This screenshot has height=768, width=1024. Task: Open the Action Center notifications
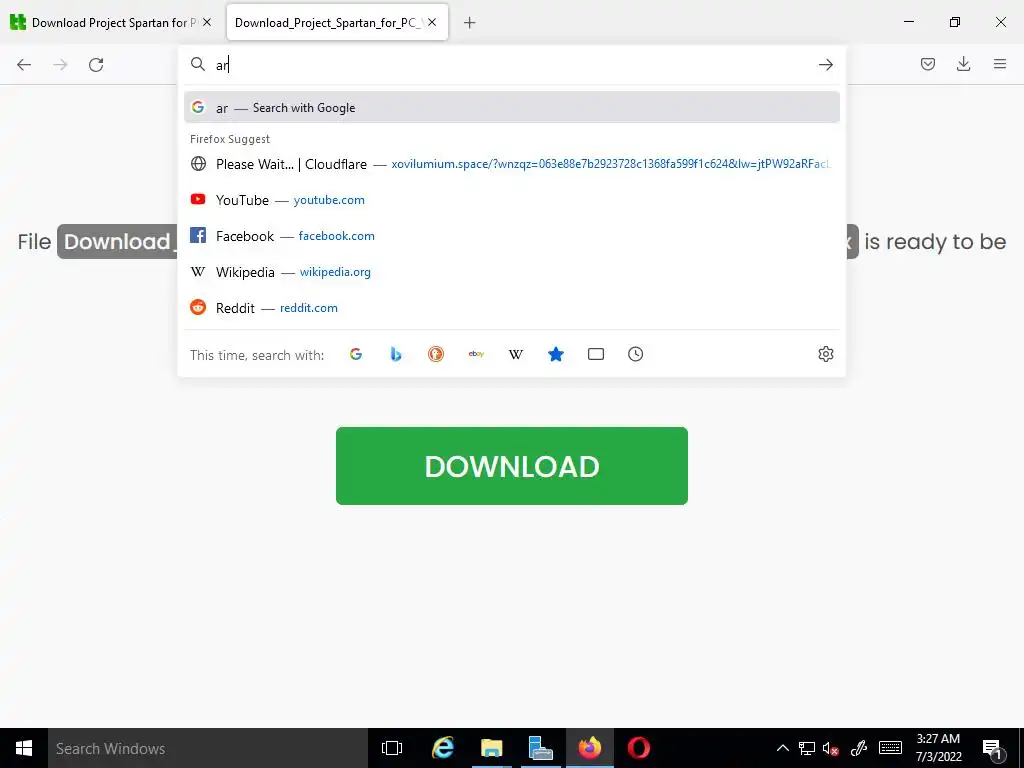(x=993, y=748)
